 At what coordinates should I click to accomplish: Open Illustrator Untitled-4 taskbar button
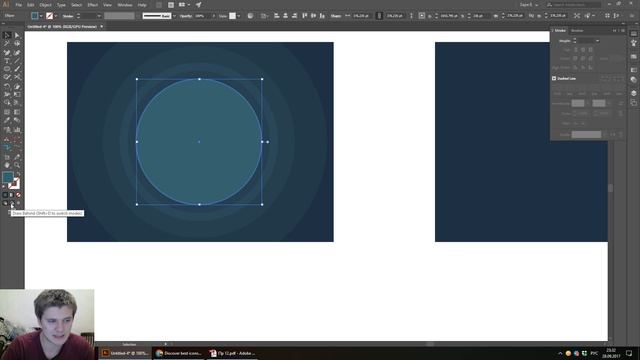click(x=125, y=353)
